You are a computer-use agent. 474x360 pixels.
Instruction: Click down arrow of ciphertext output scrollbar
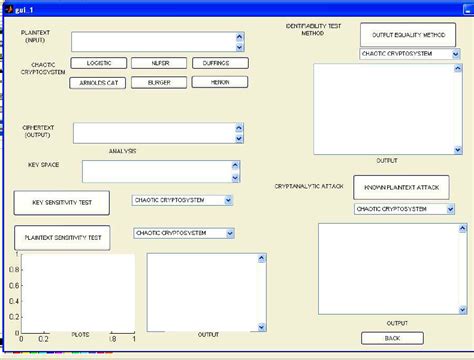pos(239,139)
